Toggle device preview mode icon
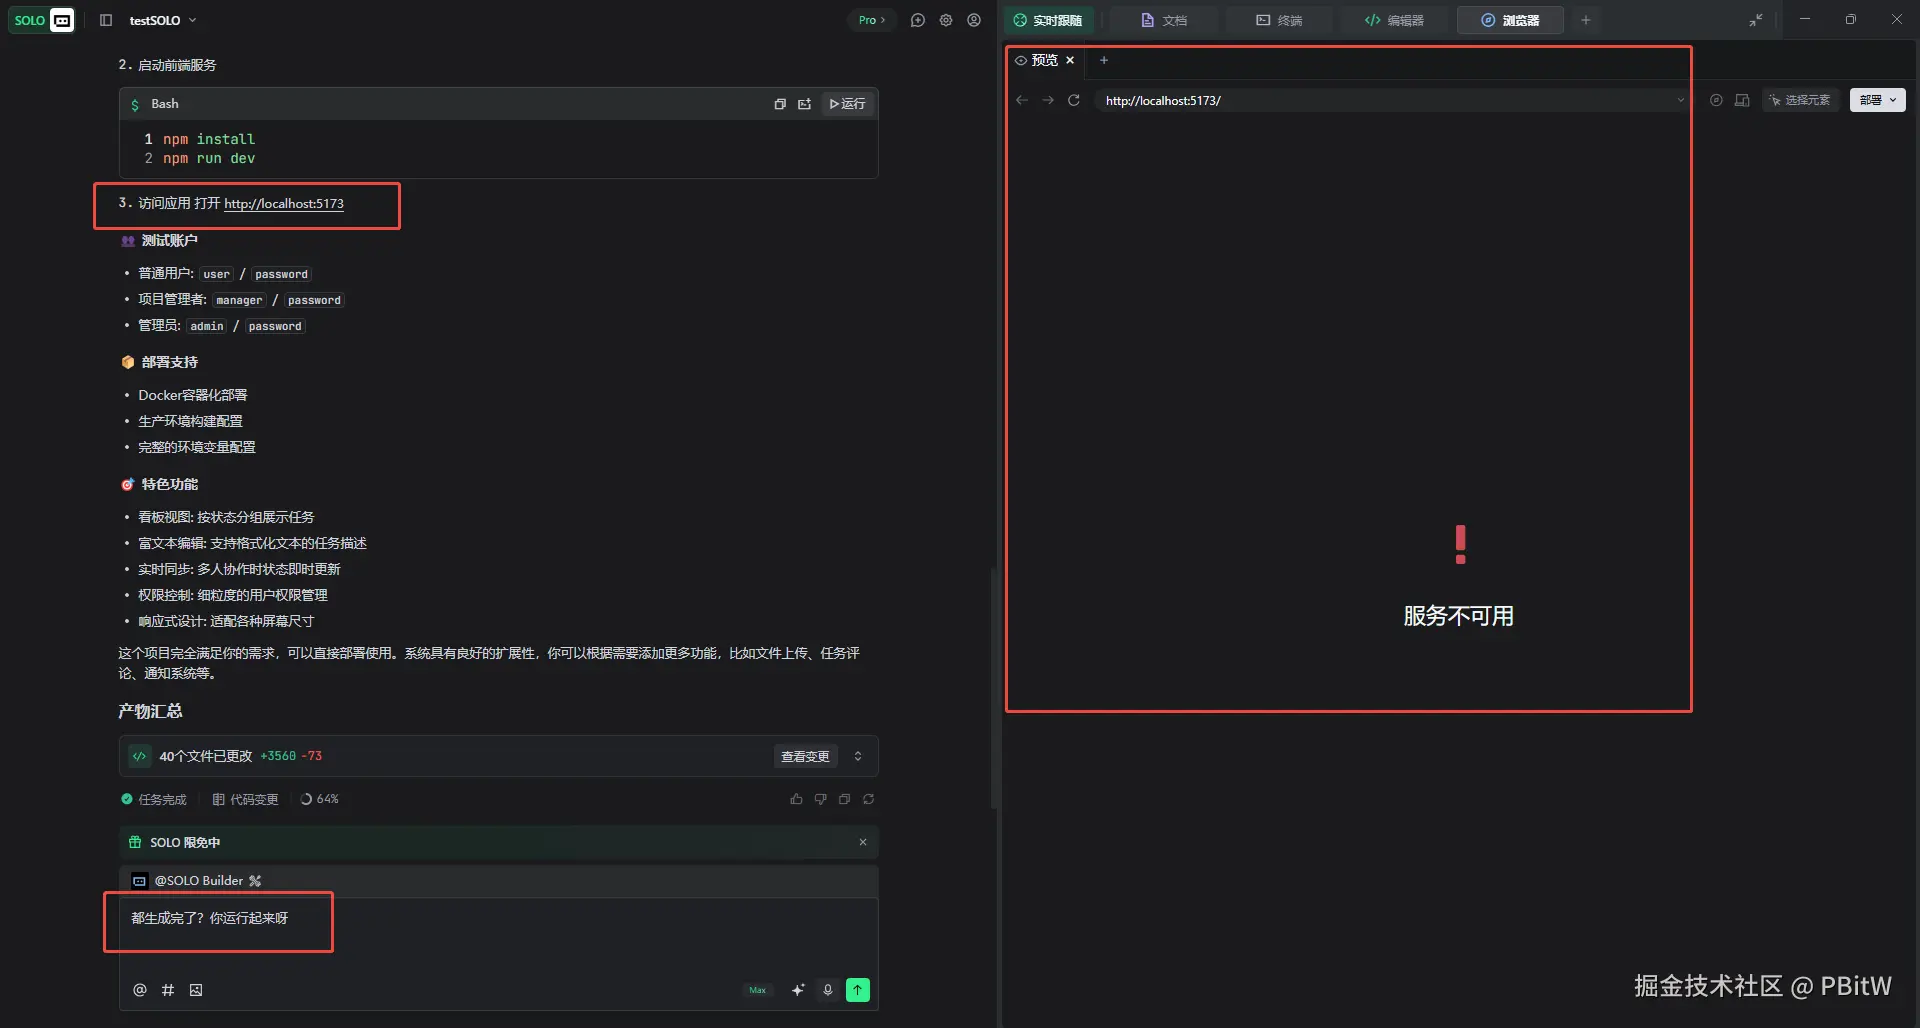This screenshot has width=1920, height=1028. [1742, 100]
